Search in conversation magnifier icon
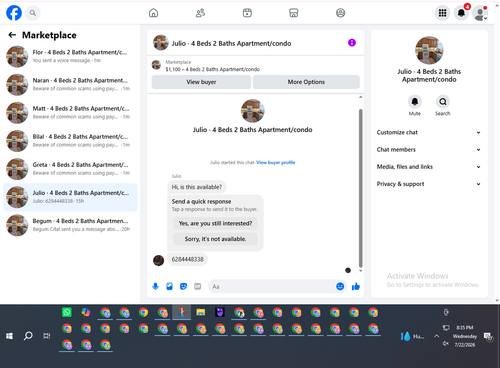Screen dimensions: 500x368 (x=443, y=102)
